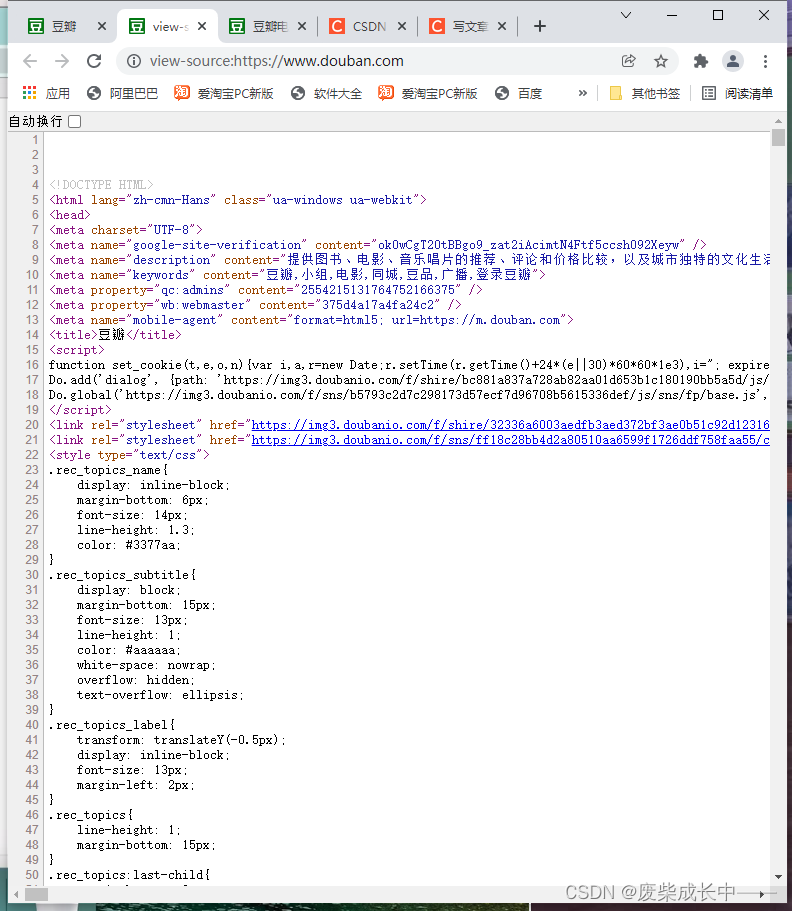Open the 软件大全 bookmark
Screen dimensions: 792x911
[x=327, y=93]
